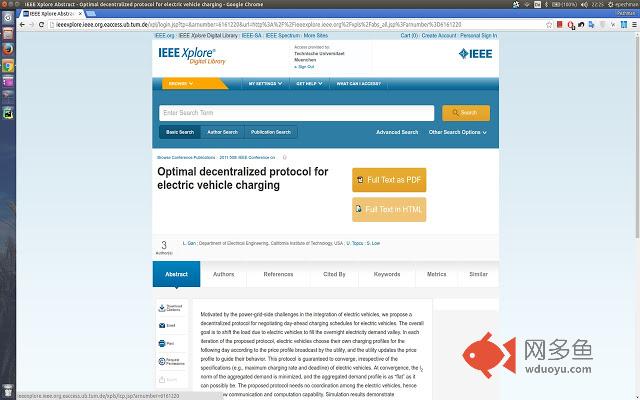Screen dimensions: 640x400
Task: Click the More Sites link
Action: click(x=316, y=36)
